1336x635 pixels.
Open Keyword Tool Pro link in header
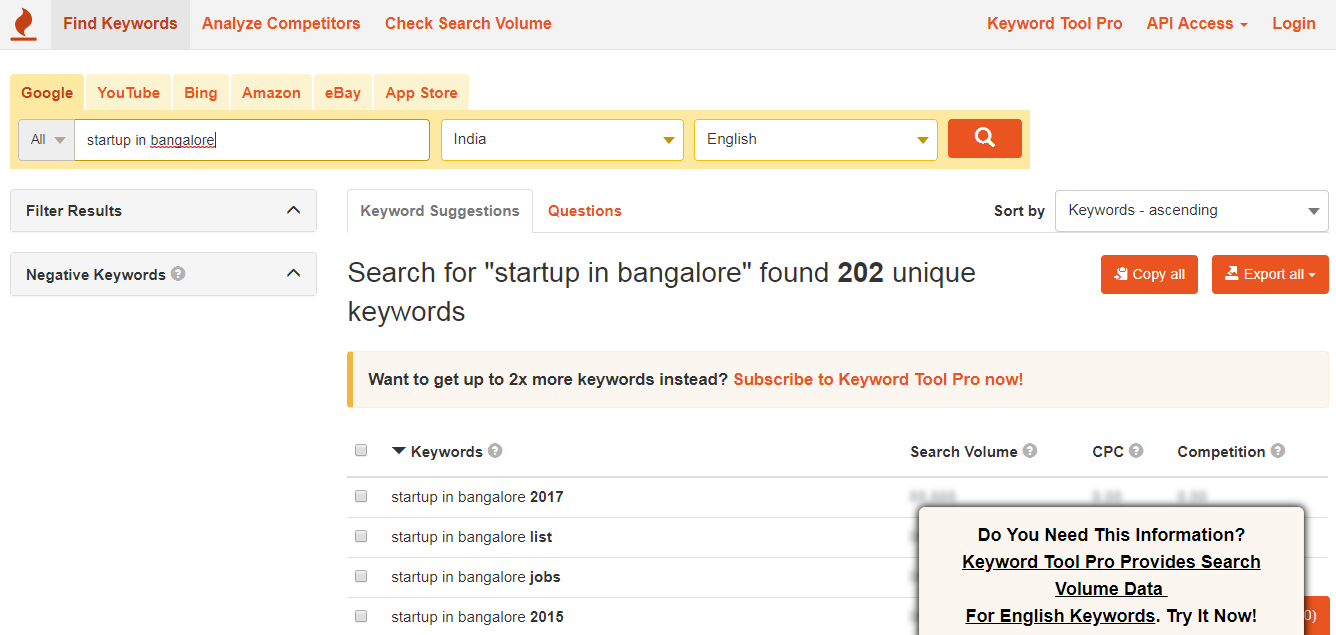pos(1055,24)
